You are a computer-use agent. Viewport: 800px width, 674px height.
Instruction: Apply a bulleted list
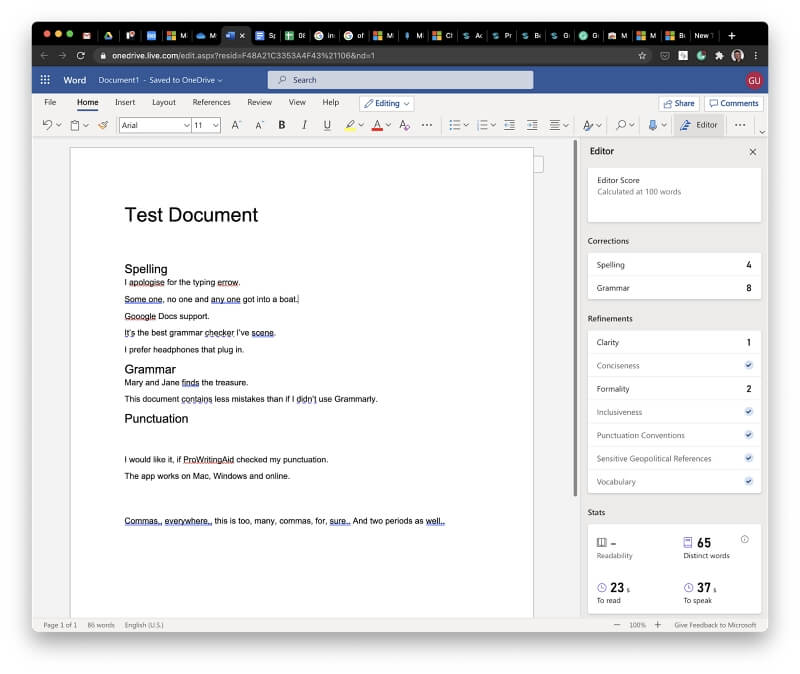(x=455, y=125)
